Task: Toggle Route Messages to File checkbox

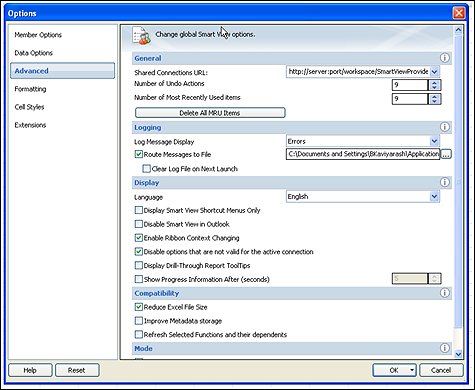Action: (139, 154)
